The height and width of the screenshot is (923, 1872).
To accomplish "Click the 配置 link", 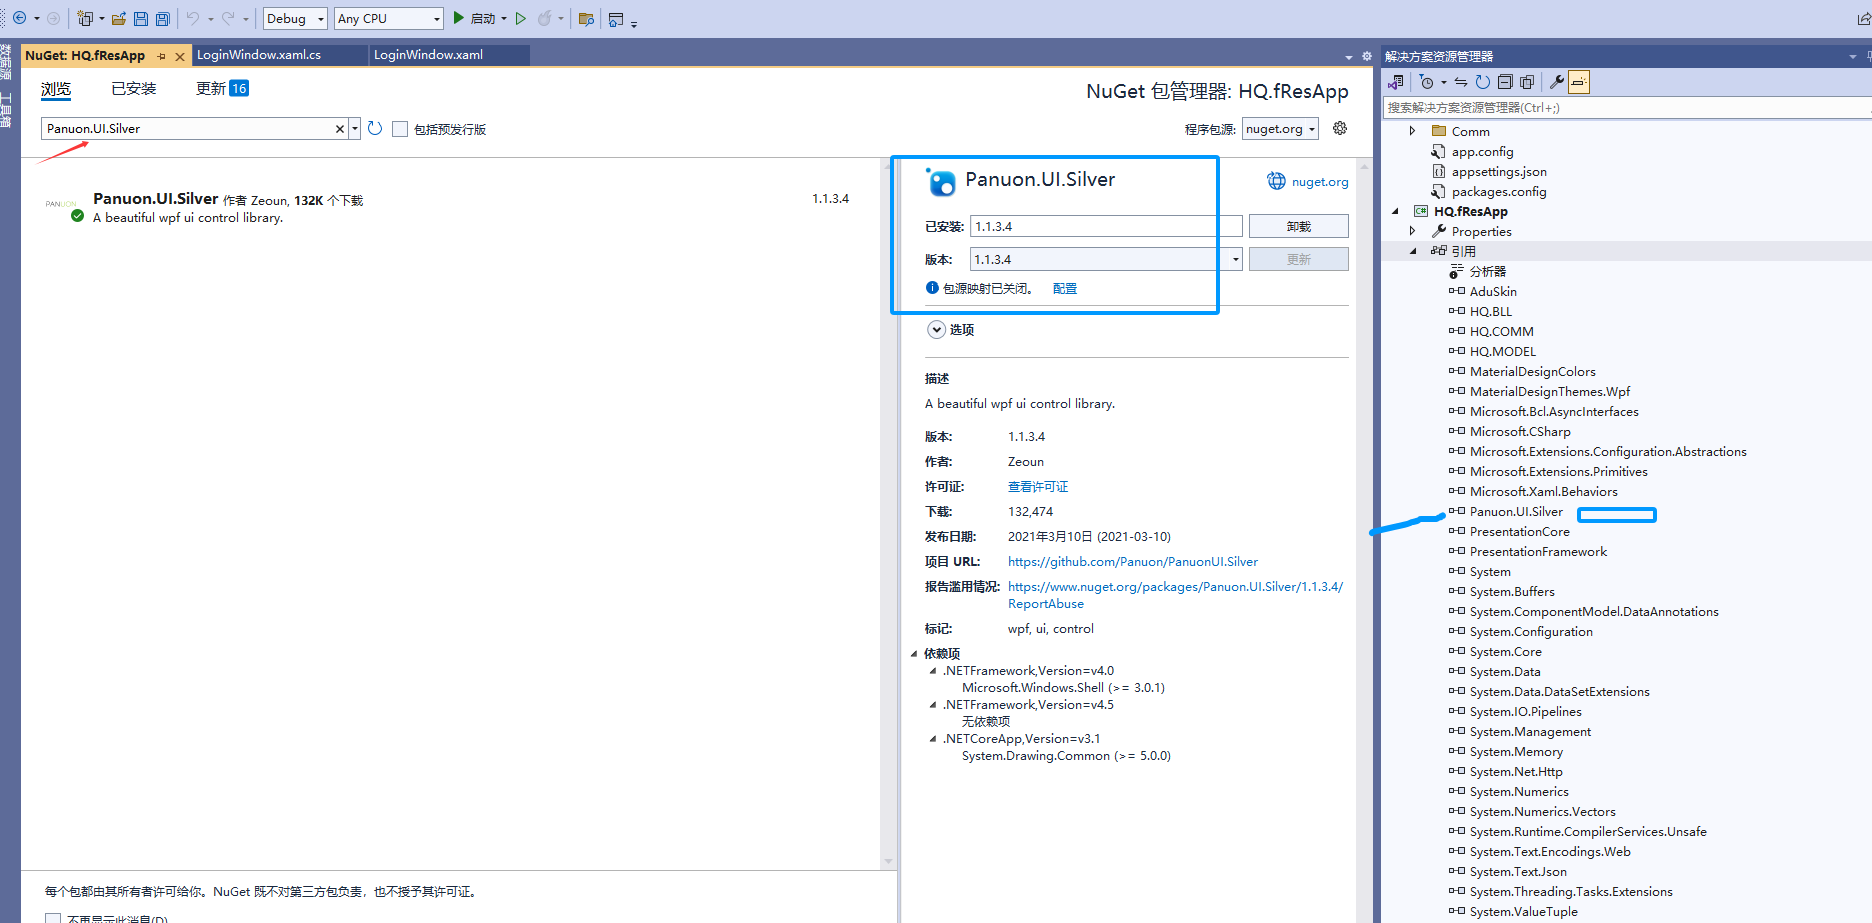I will point(1065,288).
